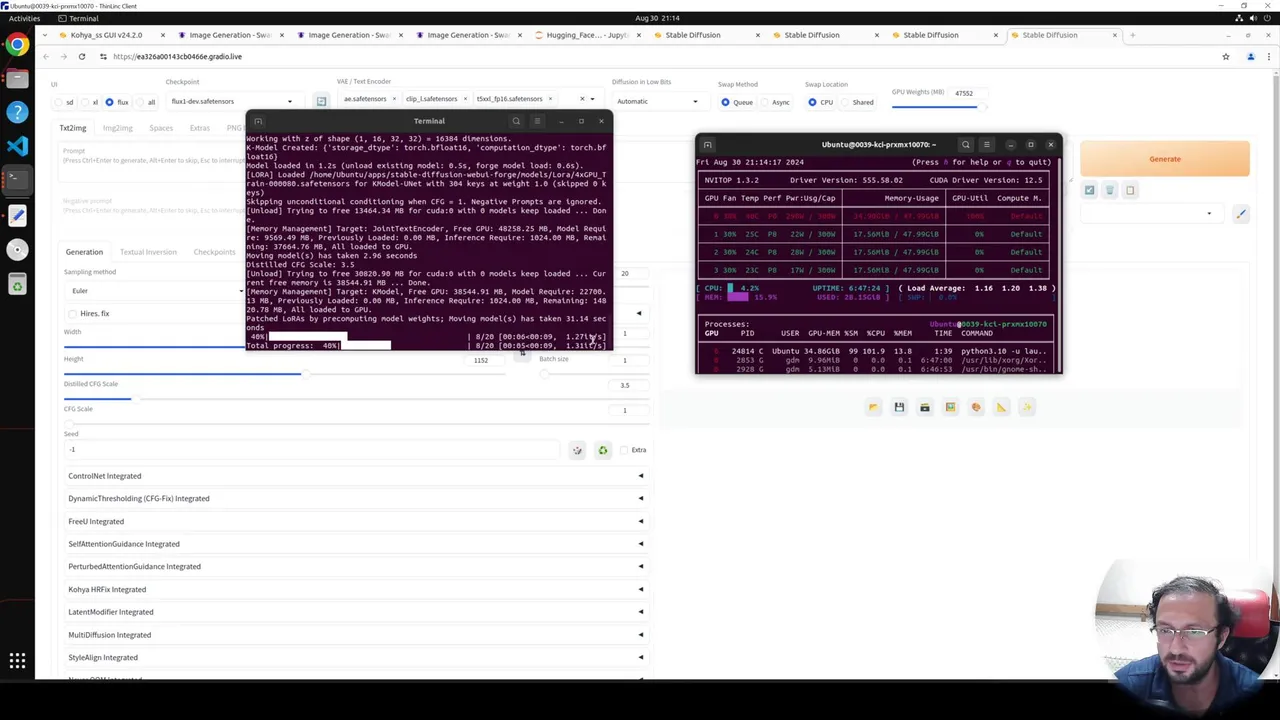Open the Activities overview
Image resolution: width=1280 pixels, height=720 pixels.
[x=24, y=19]
